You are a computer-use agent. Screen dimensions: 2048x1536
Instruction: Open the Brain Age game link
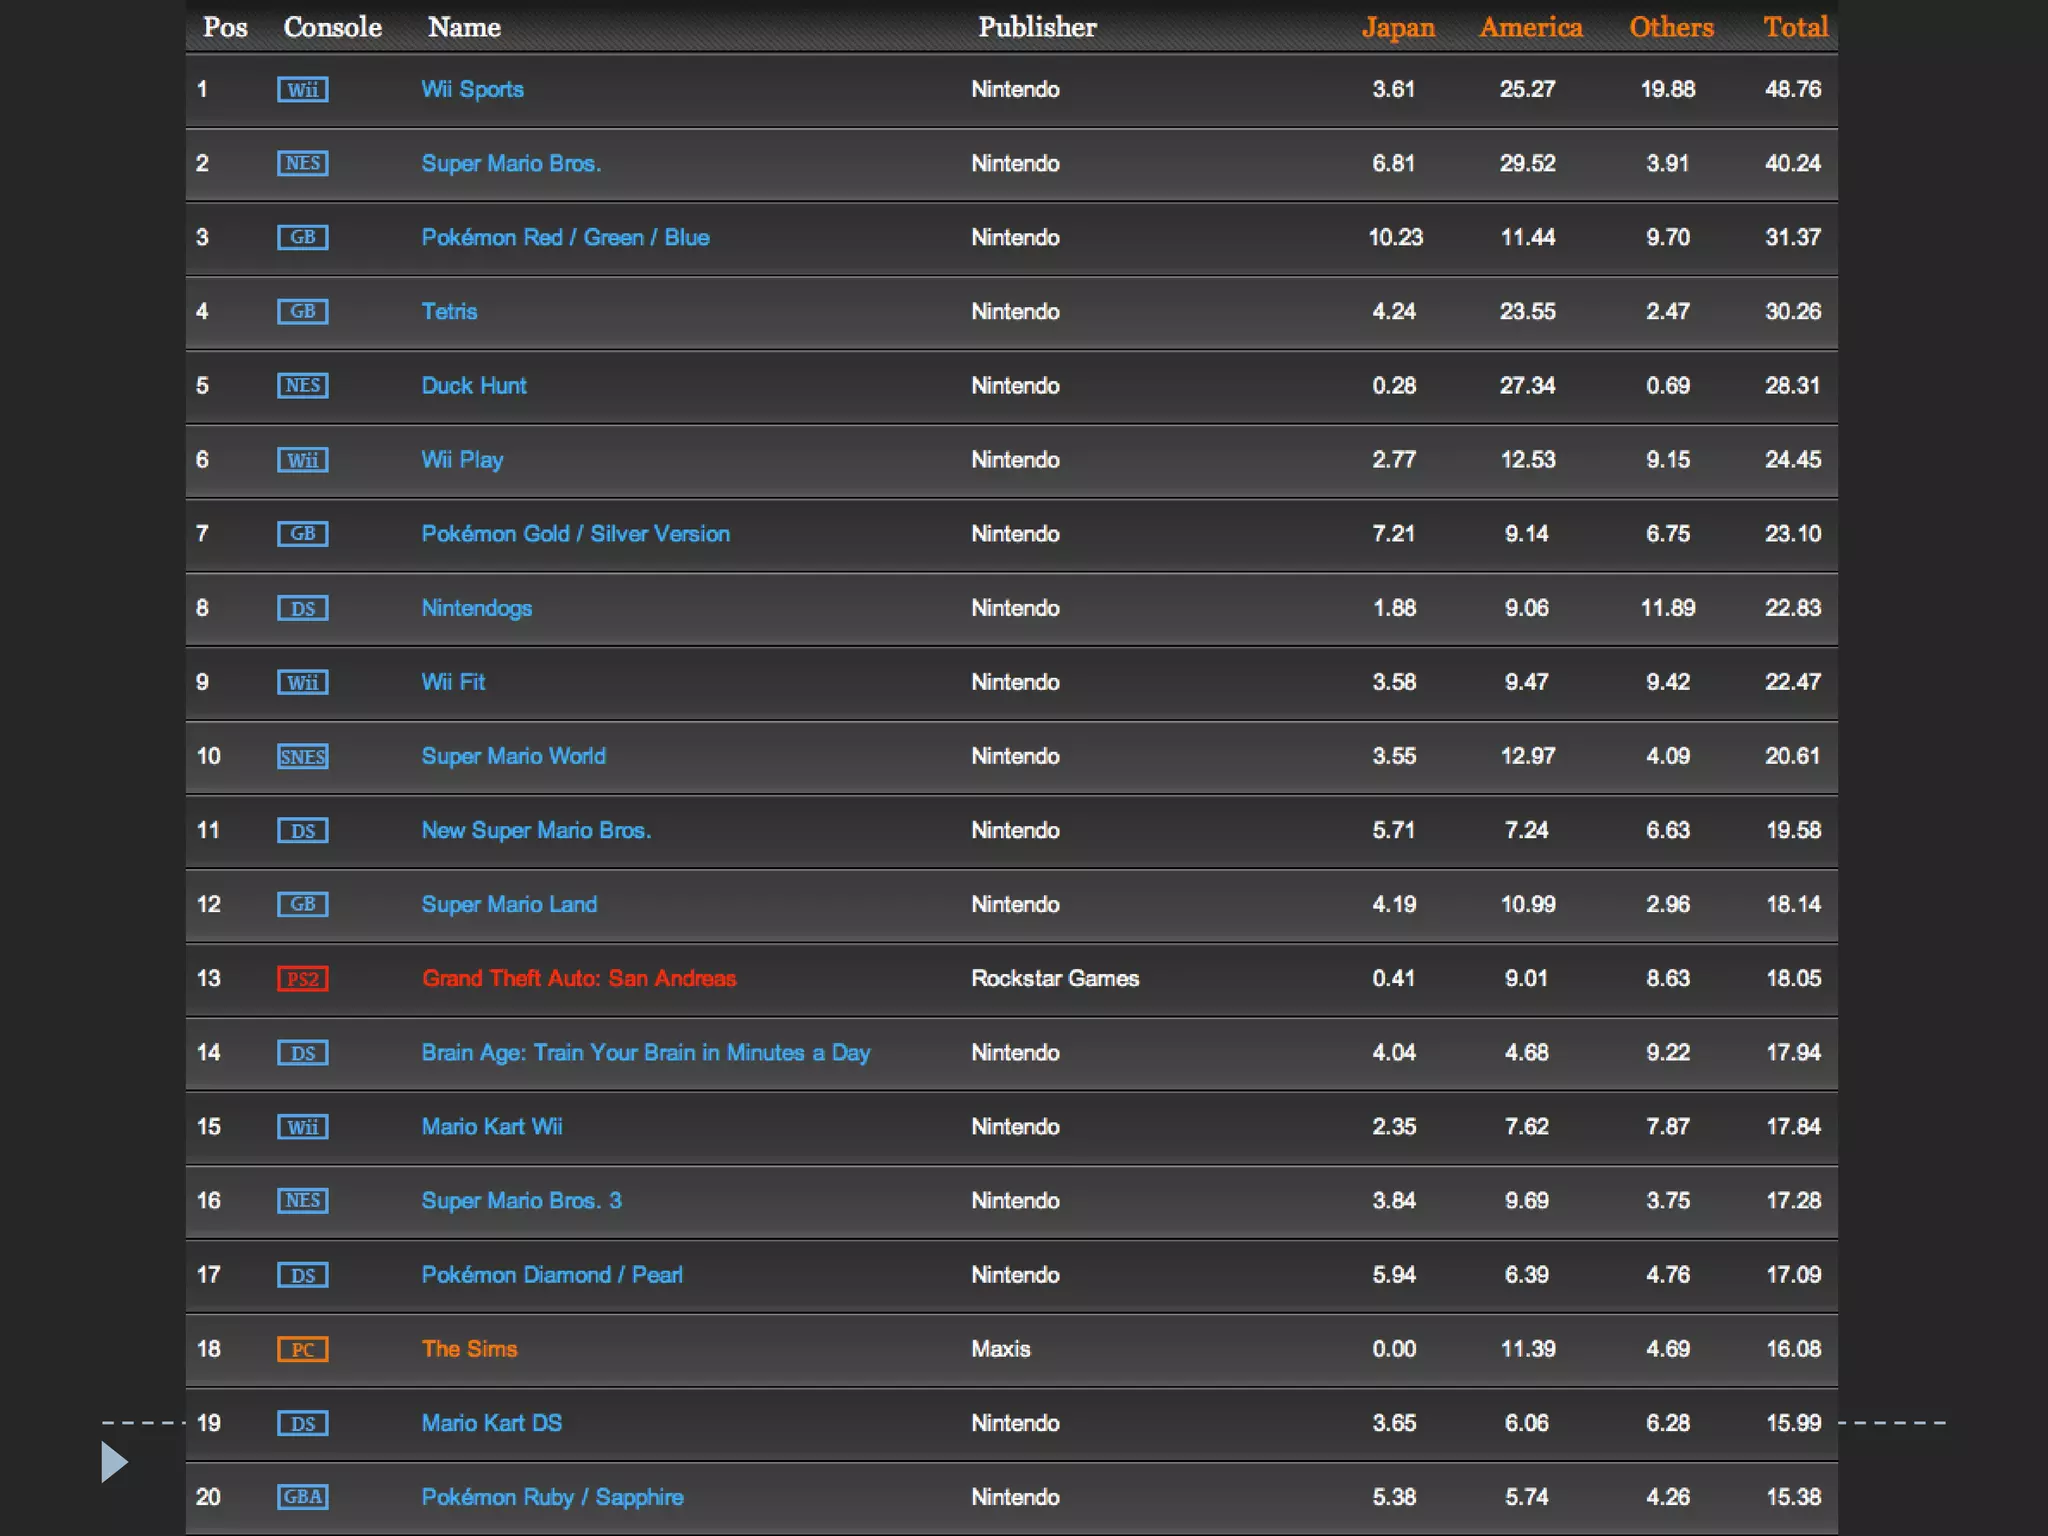pos(645,1052)
